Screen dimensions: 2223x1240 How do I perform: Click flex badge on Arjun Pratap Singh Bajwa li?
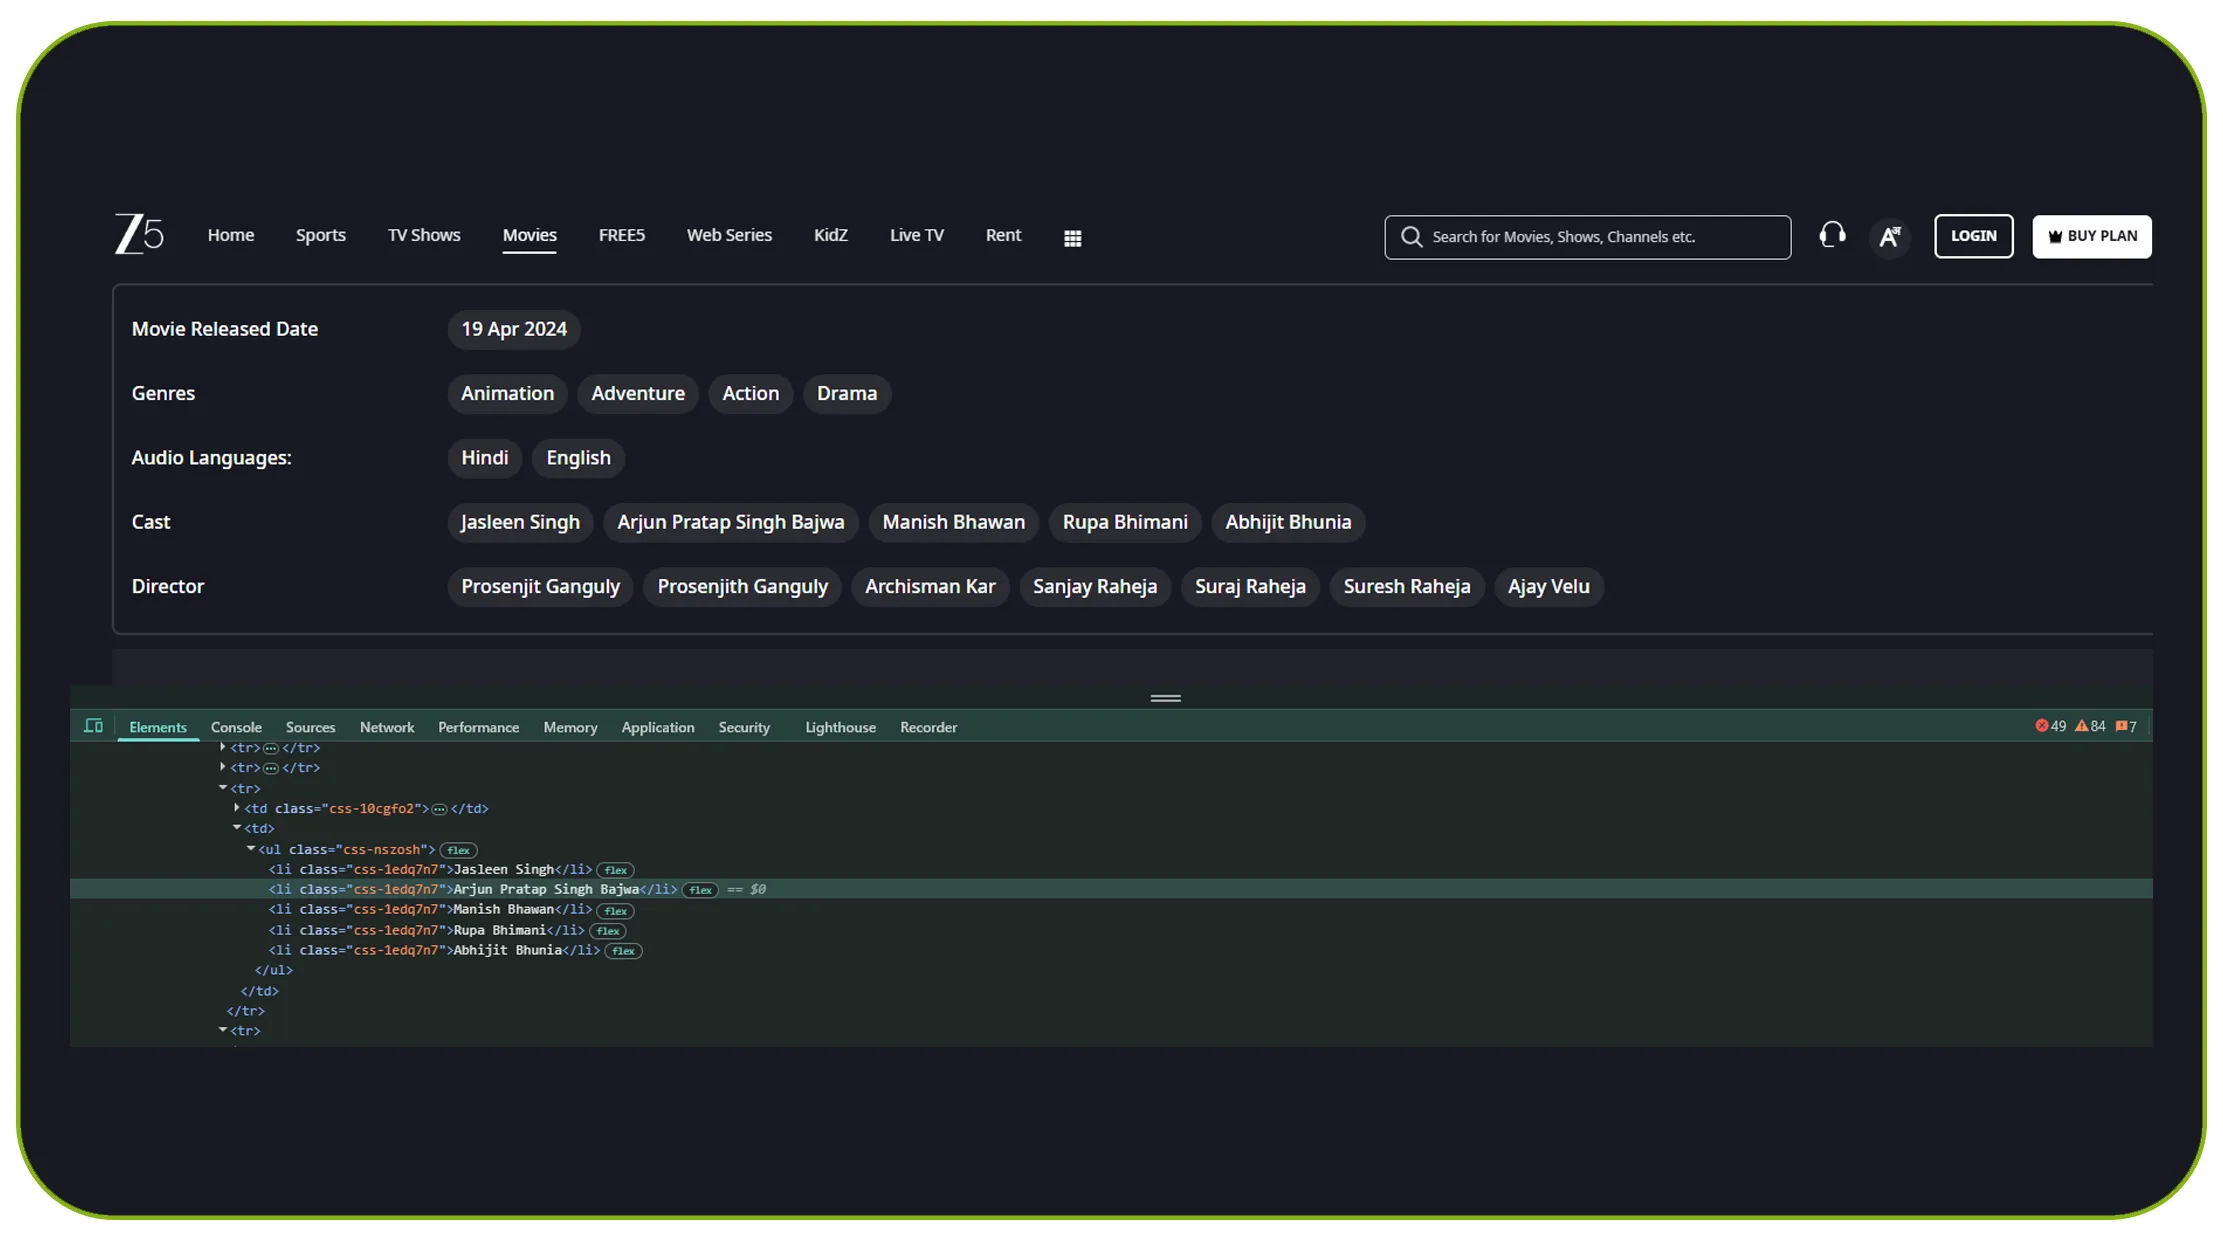[x=700, y=890]
